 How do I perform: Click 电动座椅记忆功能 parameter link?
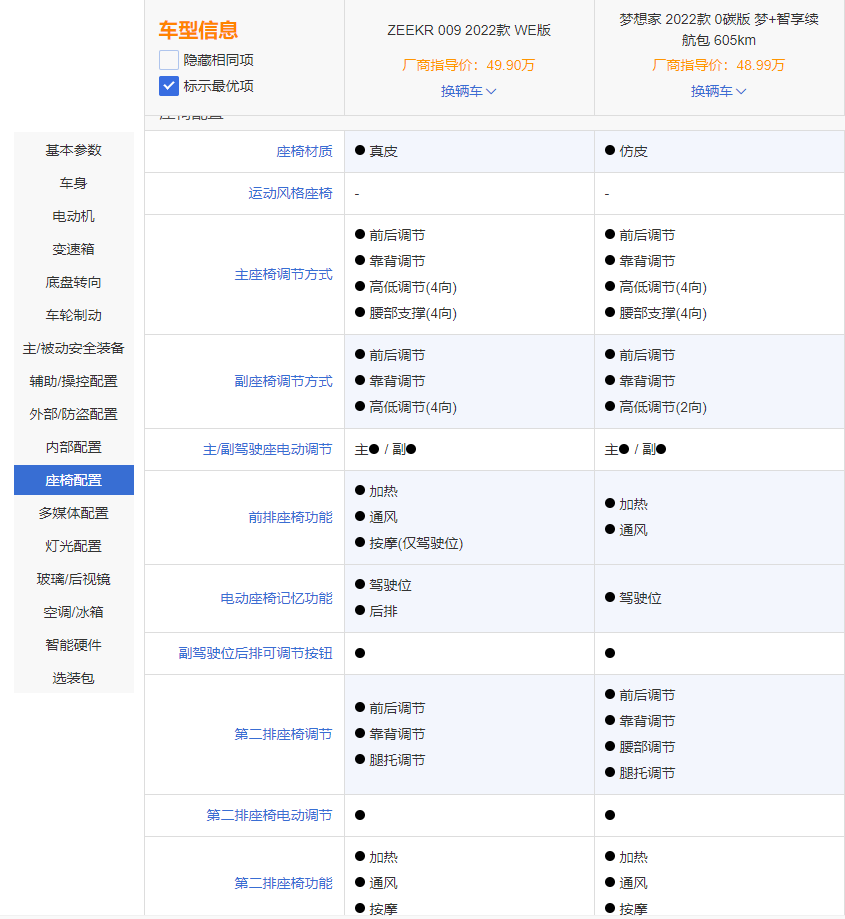point(276,598)
